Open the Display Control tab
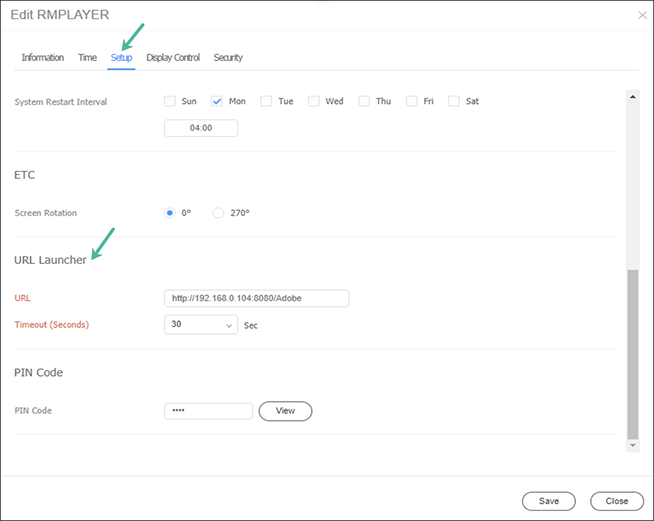The image size is (654, 521). click(173, 58)
